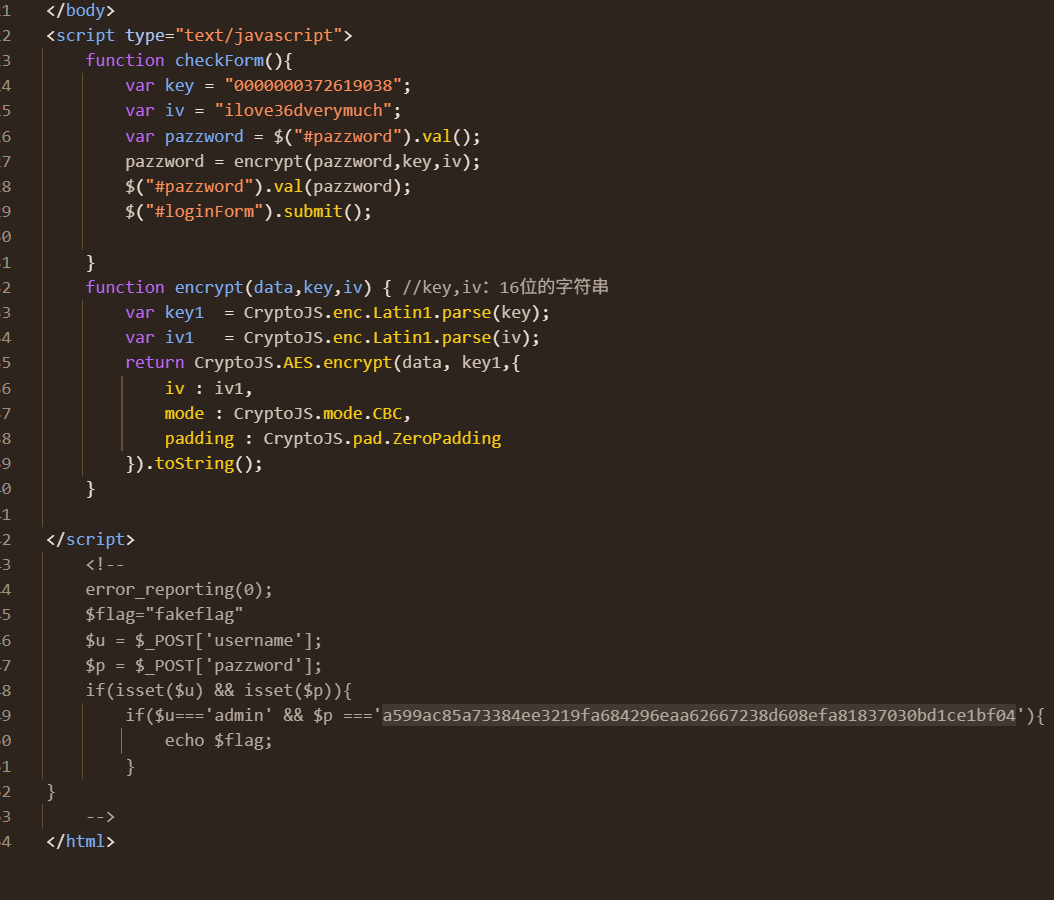The image size is (1054, 900).
Task: Click the if(isset($u) && isset($p)) line
Action: pos(218,691)
